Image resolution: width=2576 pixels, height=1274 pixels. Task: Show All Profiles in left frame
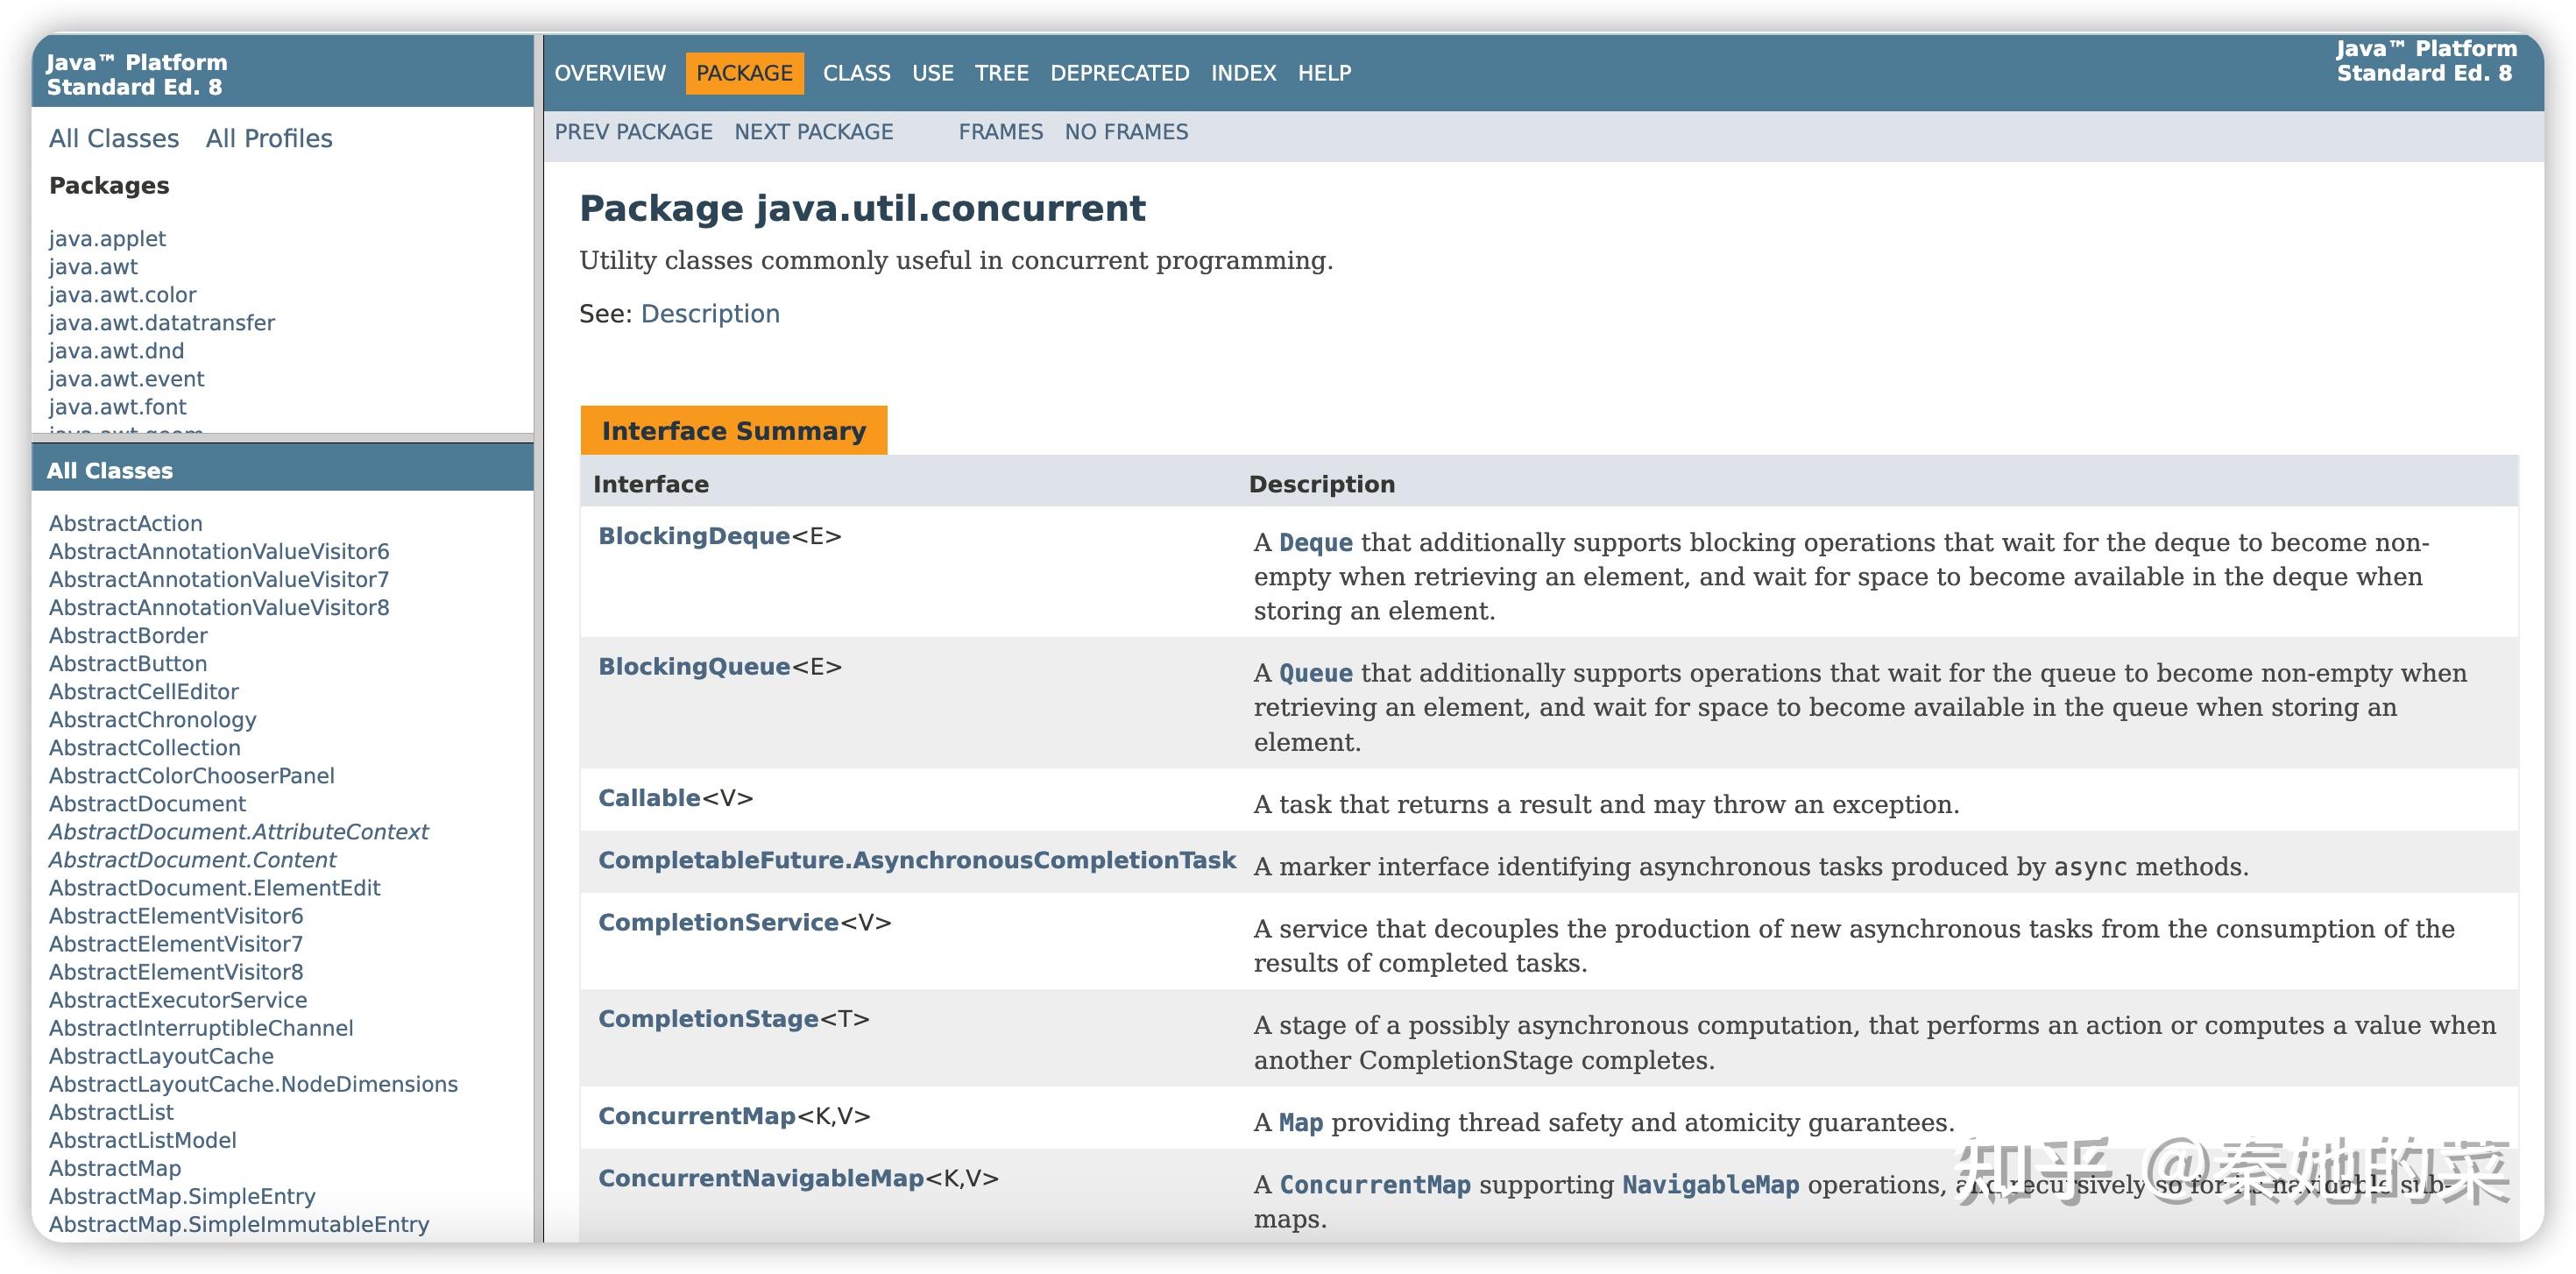(x=269, y=138)
